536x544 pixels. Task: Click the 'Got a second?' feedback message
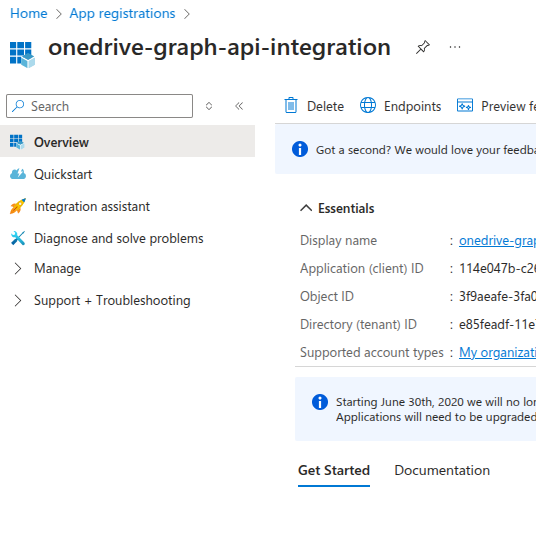tap(426, 150)
